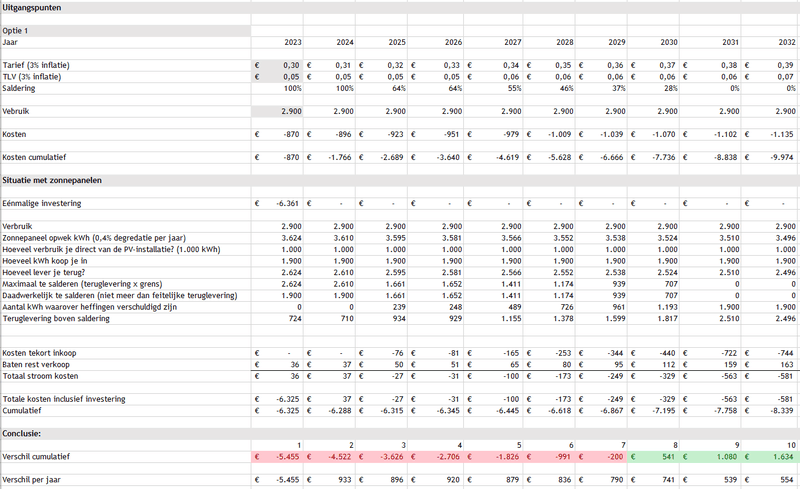Select cumulative cost -9.974 cell
Viewport: 800px width, 489px height.
tap(770, 157)
